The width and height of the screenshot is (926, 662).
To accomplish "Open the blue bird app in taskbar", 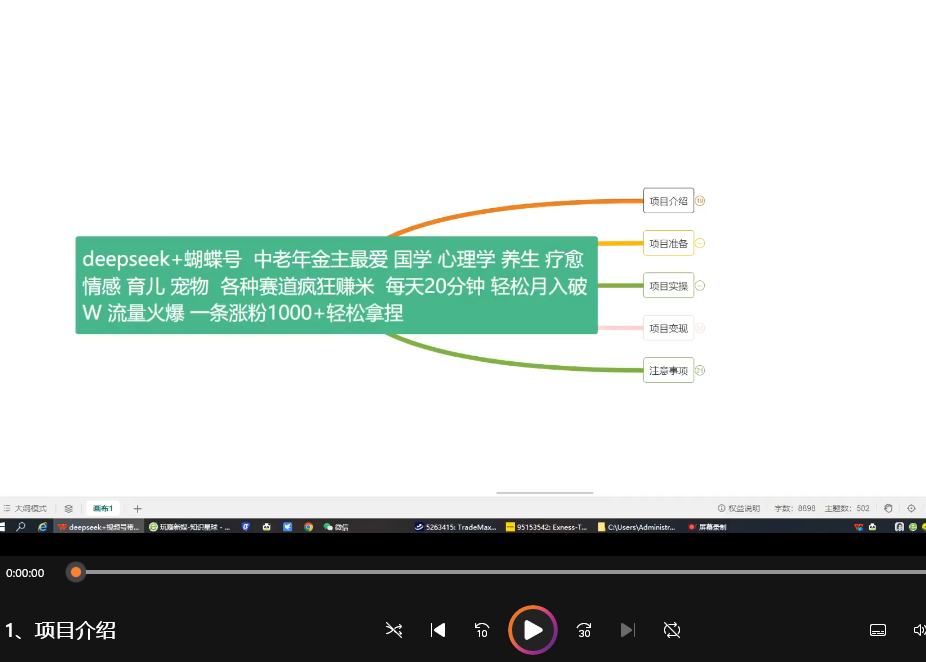I will [288, 527].
